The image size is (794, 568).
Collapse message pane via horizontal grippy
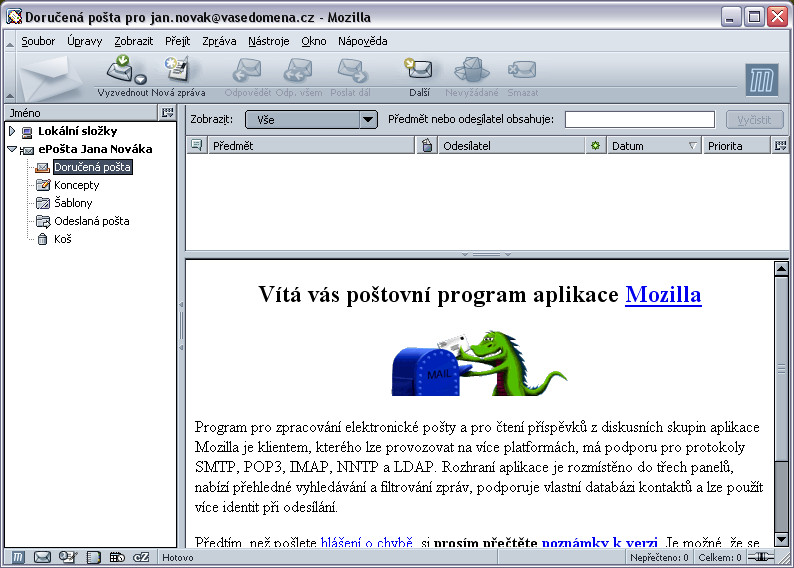486,254
